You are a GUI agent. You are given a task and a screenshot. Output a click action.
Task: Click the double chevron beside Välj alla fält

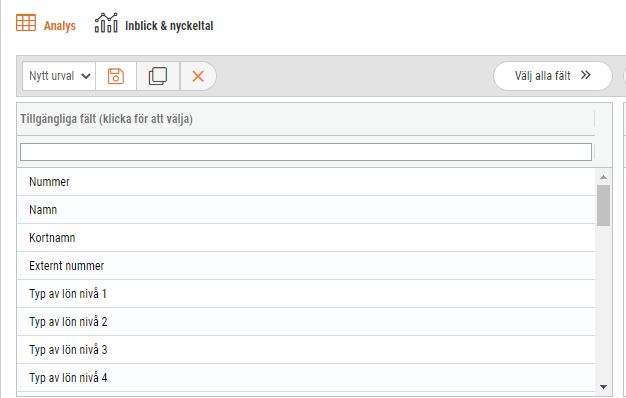(x=586, y=75)
